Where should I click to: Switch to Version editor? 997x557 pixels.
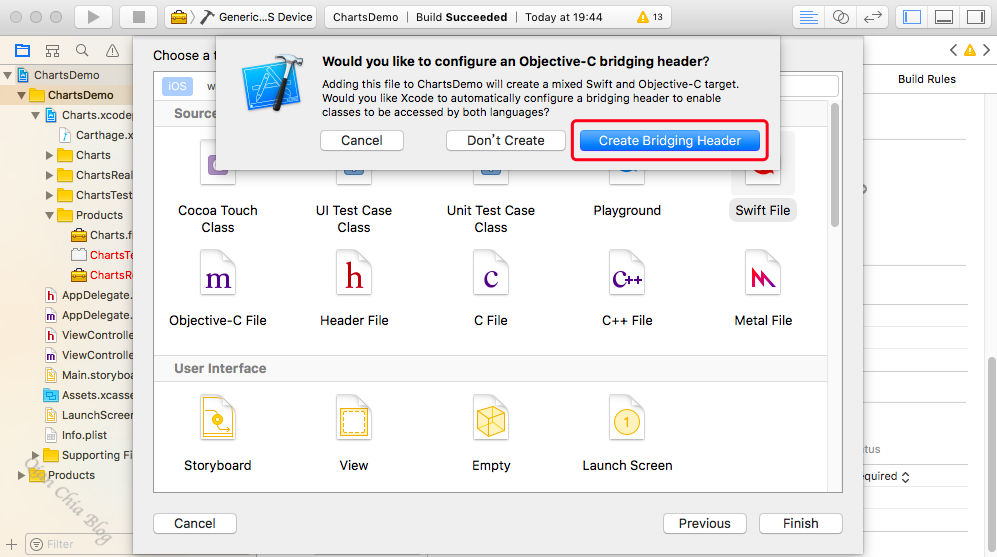[872, 17]
